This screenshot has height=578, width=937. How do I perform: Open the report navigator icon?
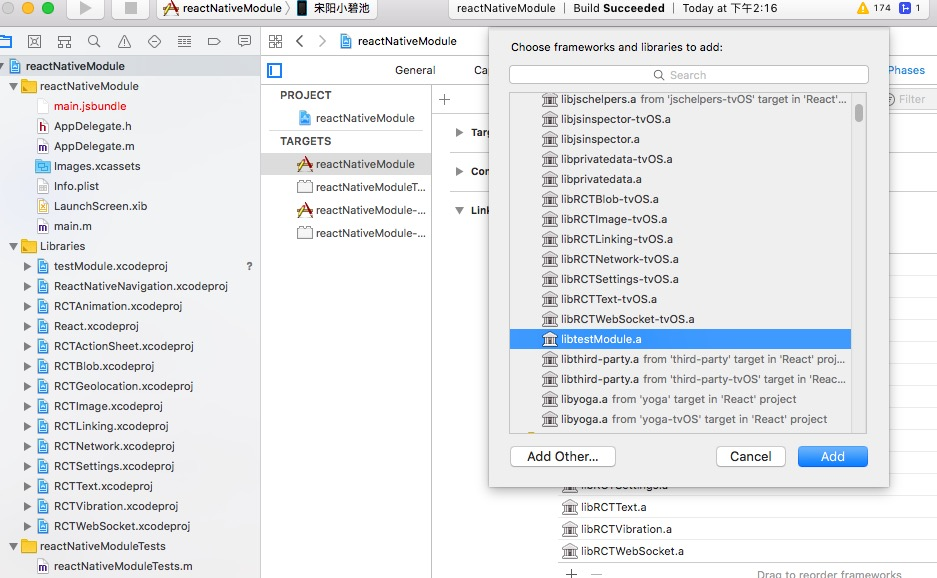(244, 41)
